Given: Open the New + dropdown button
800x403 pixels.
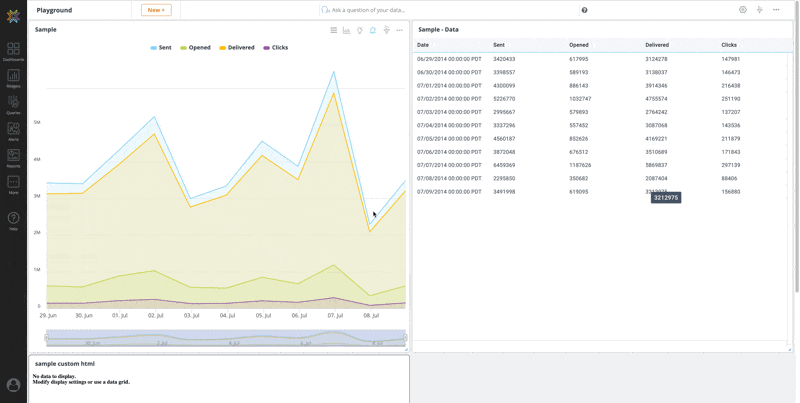Looking at the screenshot, I should (156, 10).
